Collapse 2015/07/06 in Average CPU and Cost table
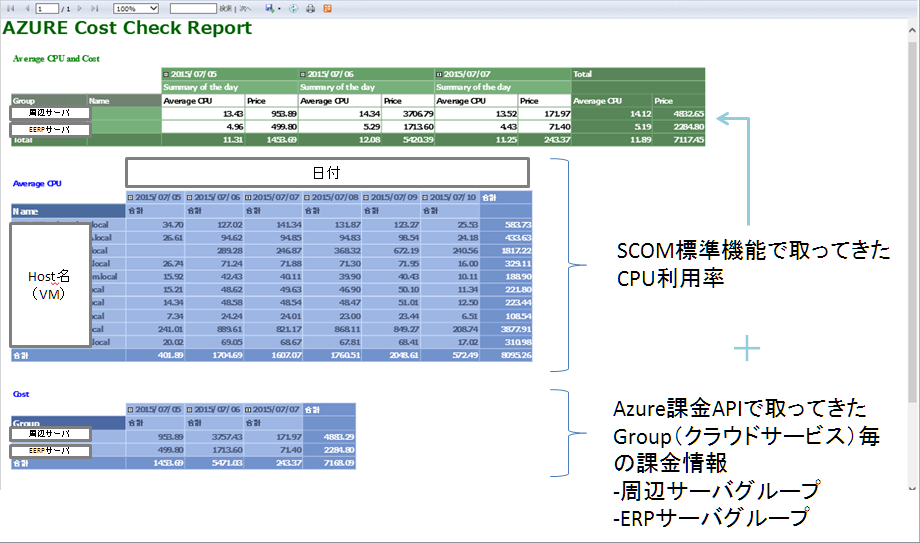920x543 pixels. point(303,75)
